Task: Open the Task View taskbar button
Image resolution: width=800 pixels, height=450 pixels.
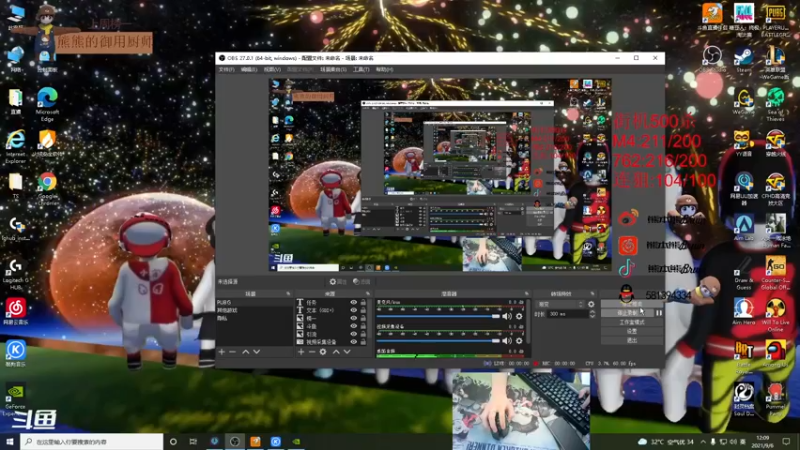Action: [193, 441]
